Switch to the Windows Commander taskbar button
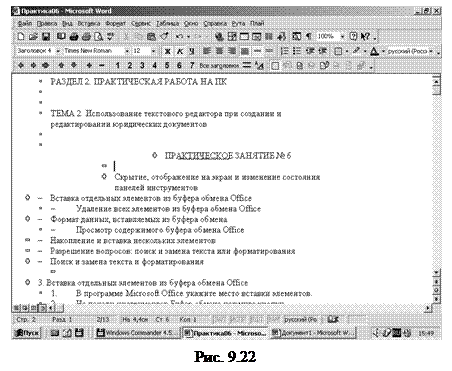 click(x=138, y=333)
